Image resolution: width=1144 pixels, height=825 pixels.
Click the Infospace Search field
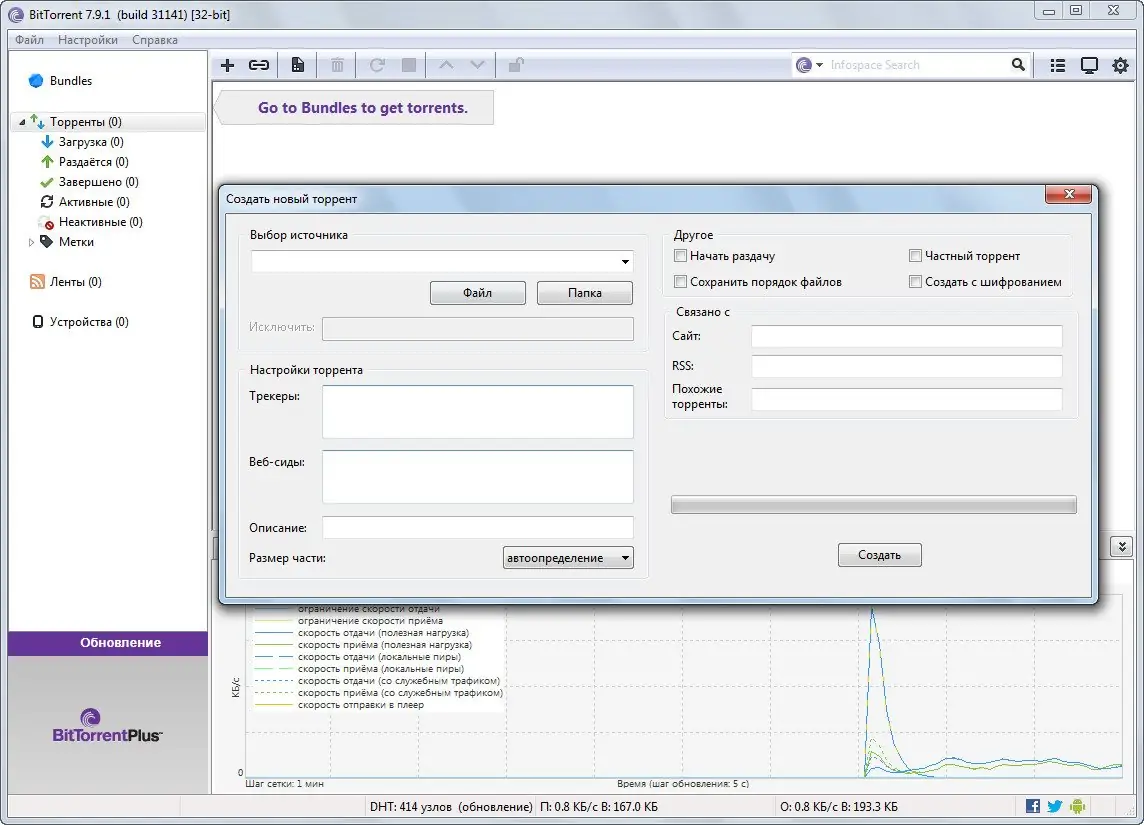(x=918, y=65)
